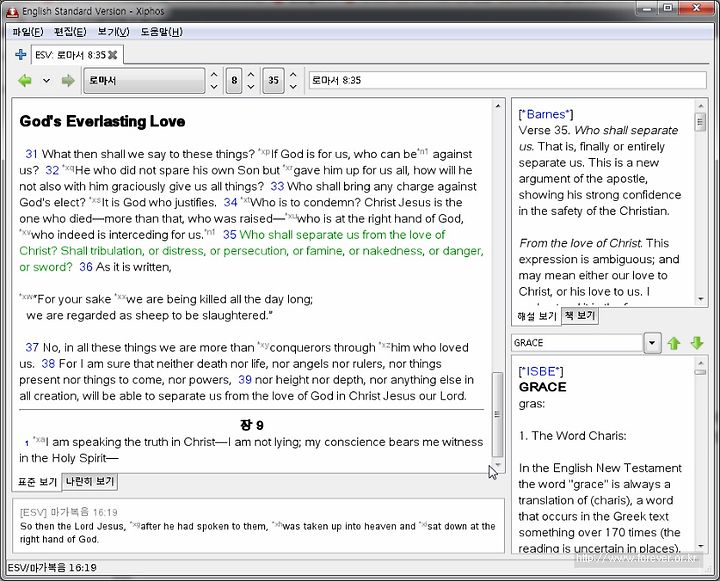Switch to 책 보기 tab

[x=580, y=315]
